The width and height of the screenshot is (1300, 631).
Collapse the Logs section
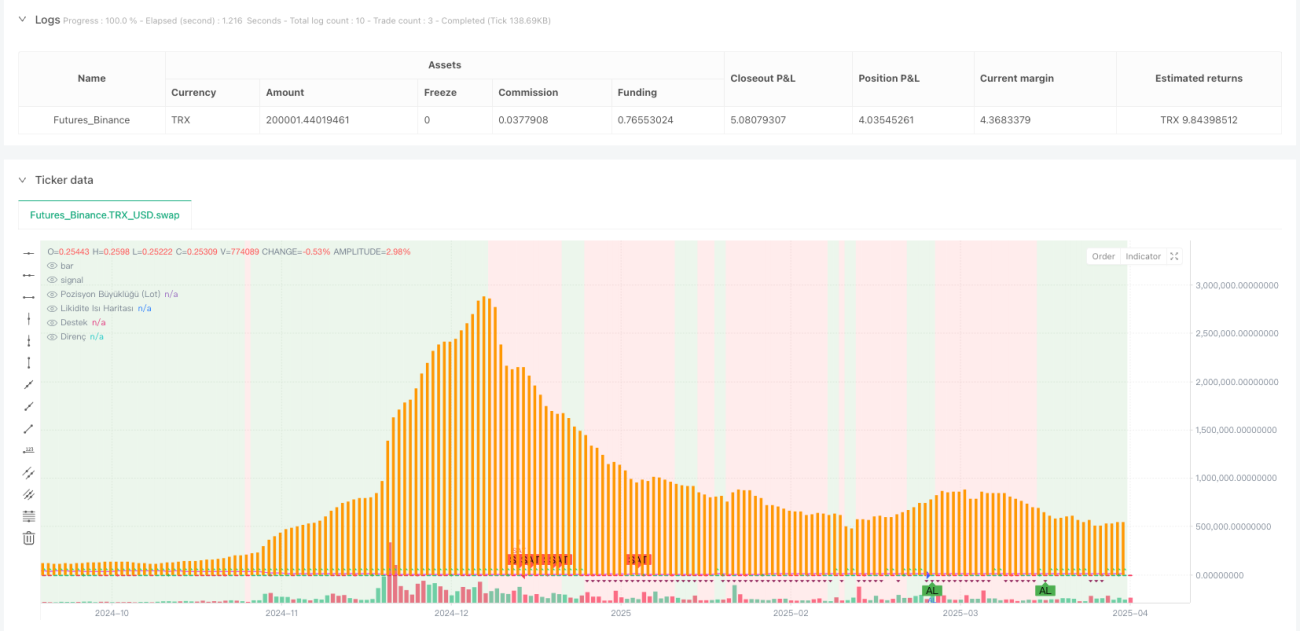[22, 20]
